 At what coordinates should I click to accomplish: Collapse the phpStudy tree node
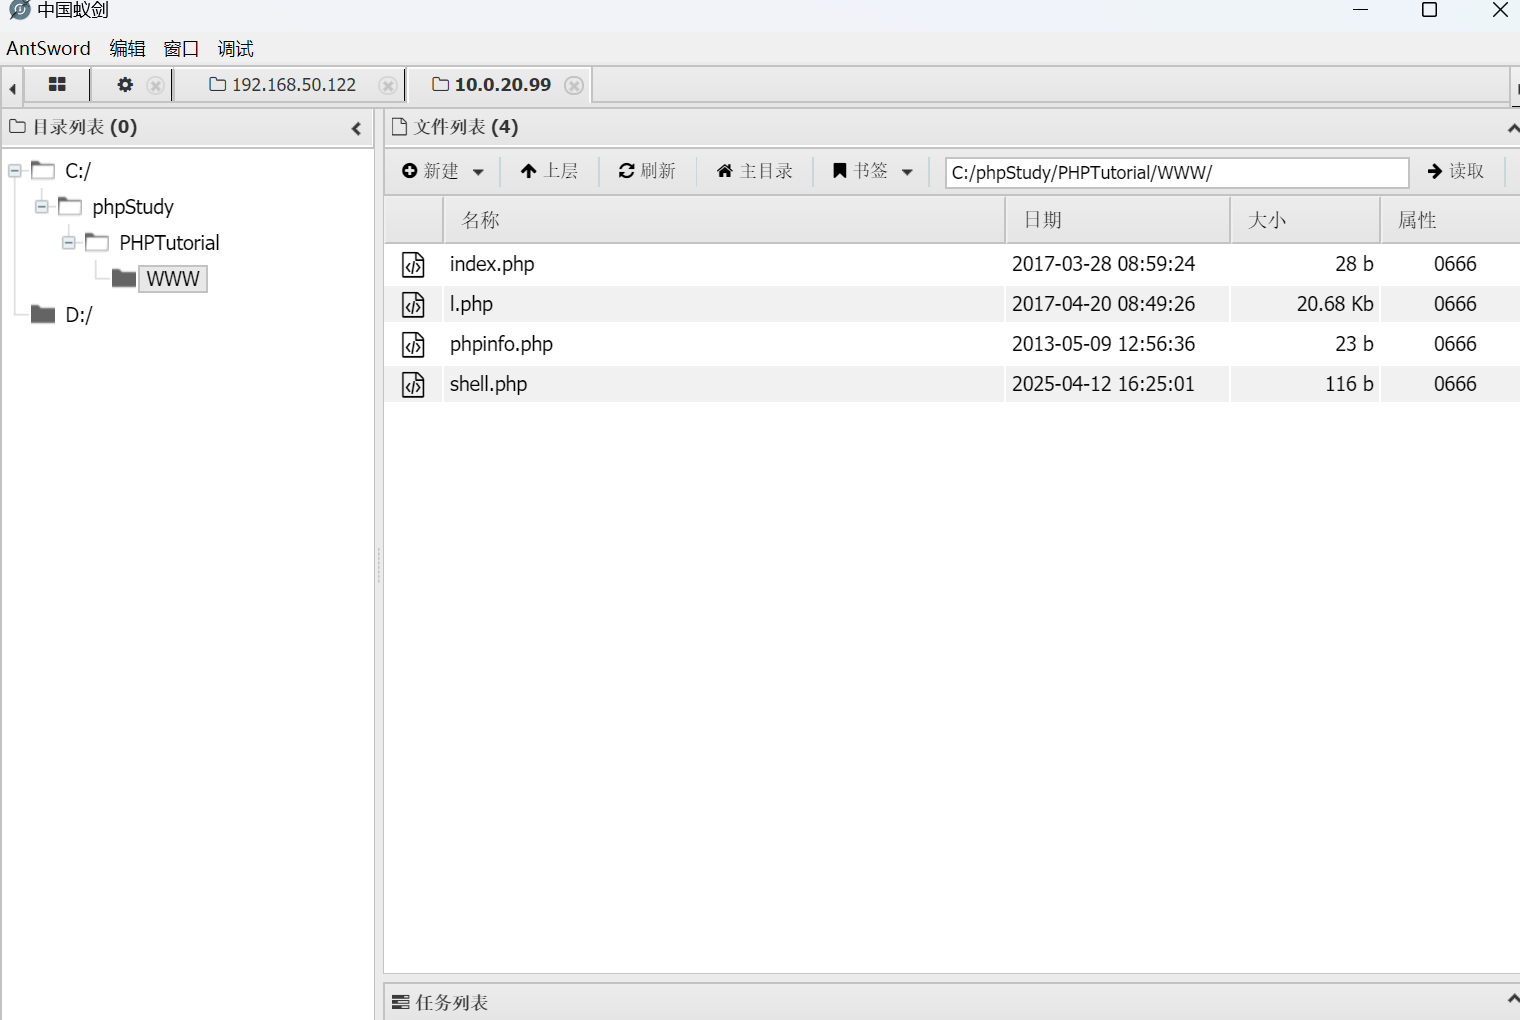pos(42,207)
